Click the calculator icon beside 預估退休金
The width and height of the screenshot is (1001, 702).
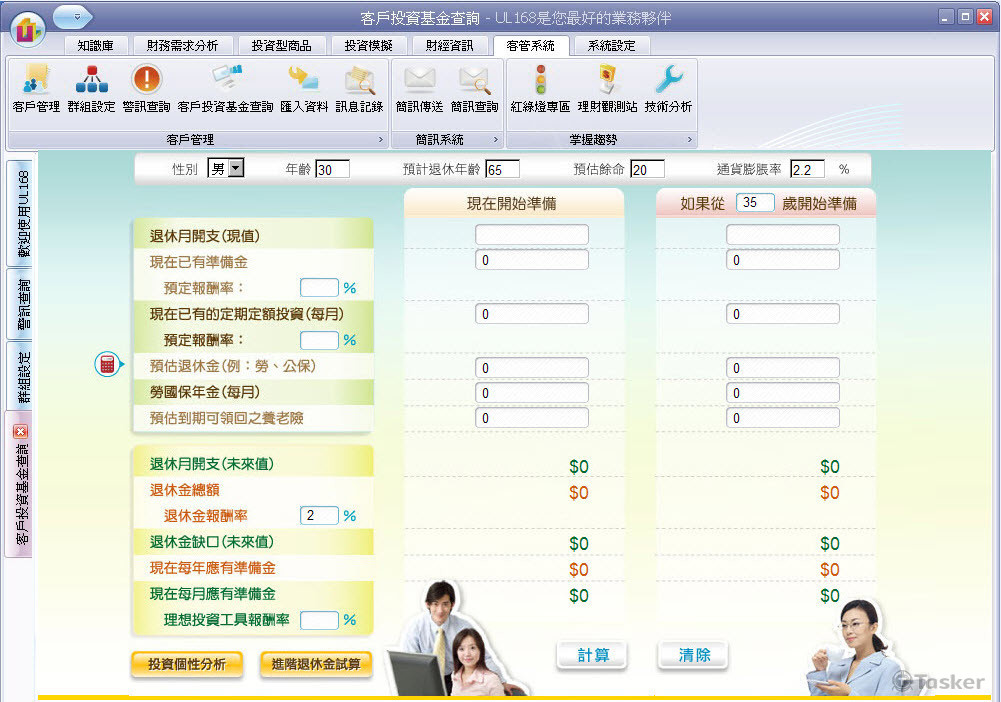click(107, 365)
